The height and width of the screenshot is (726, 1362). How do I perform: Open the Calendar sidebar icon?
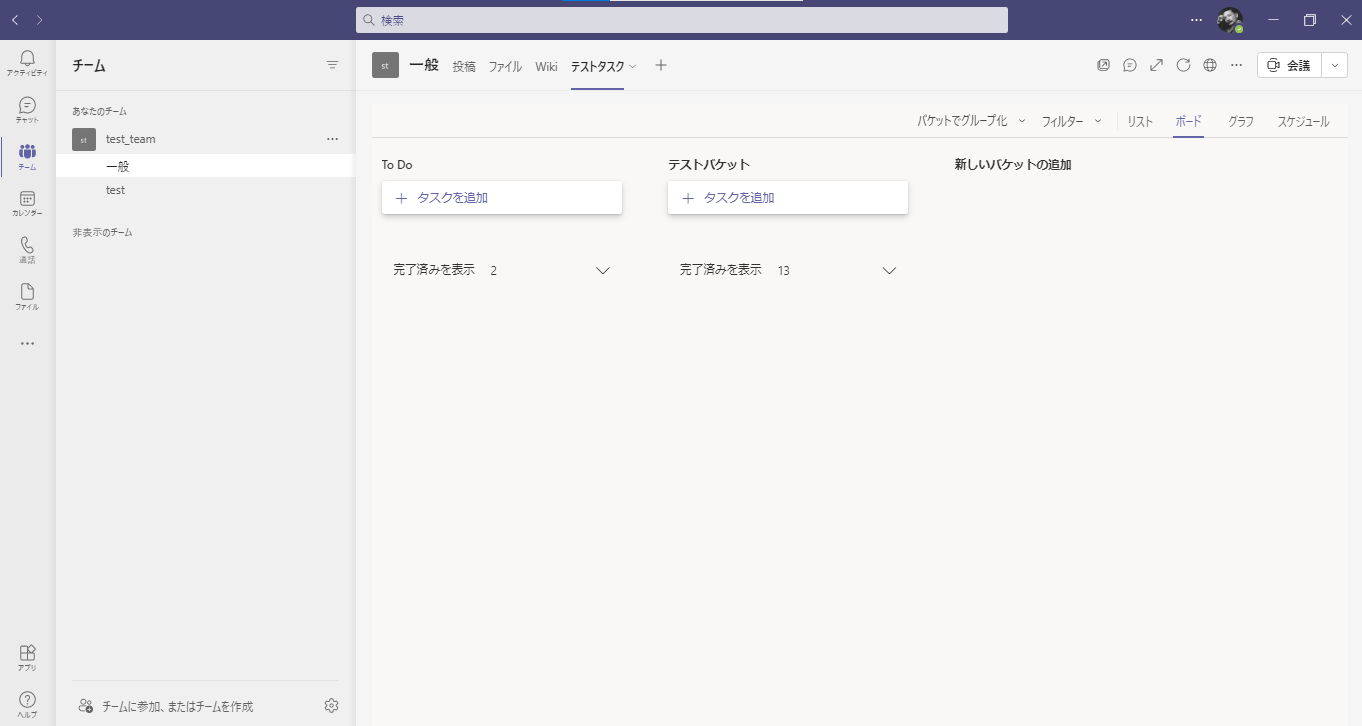click(x=27, y=204)
